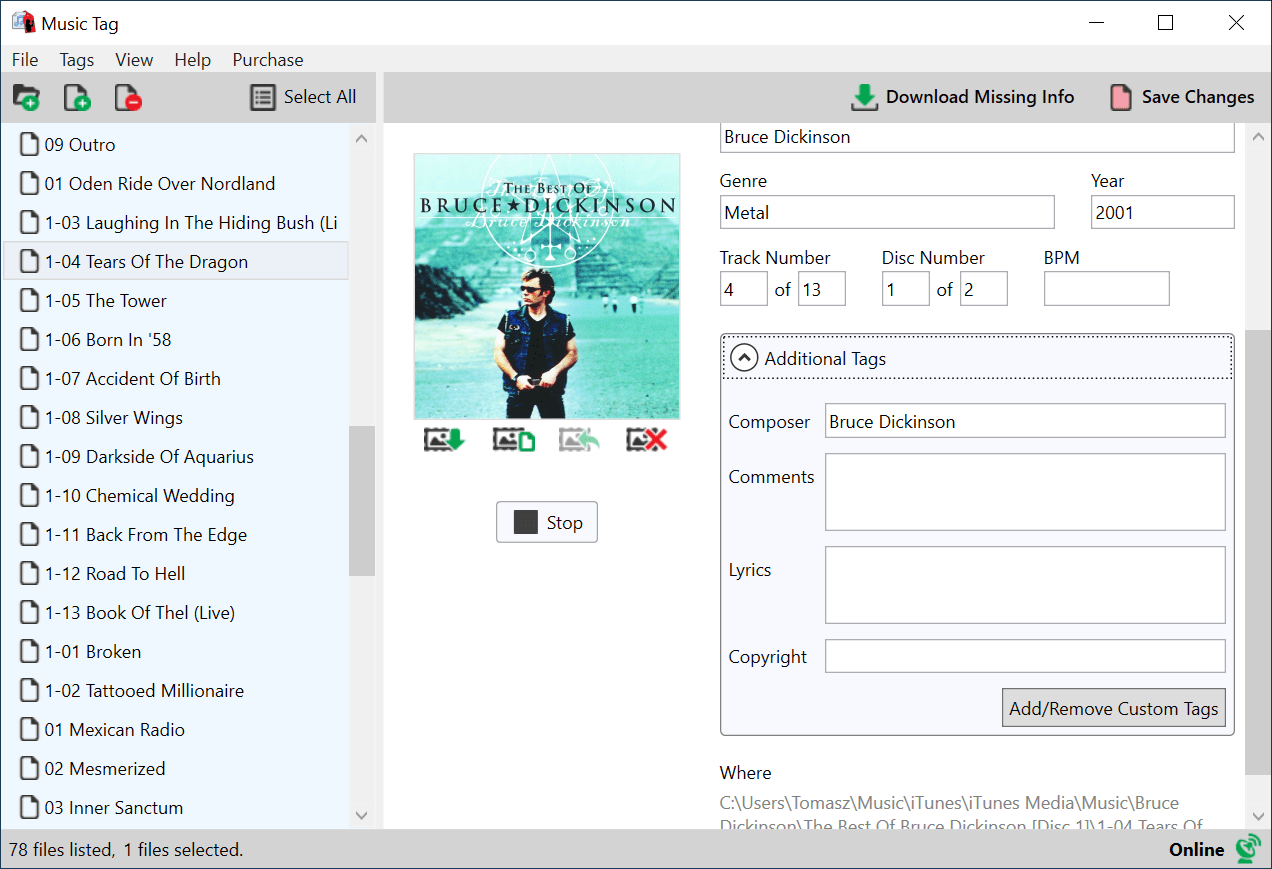The image size is (1272, 869).
Task: Click file list scrollbar thumb
Action: [x=362, y=501]
